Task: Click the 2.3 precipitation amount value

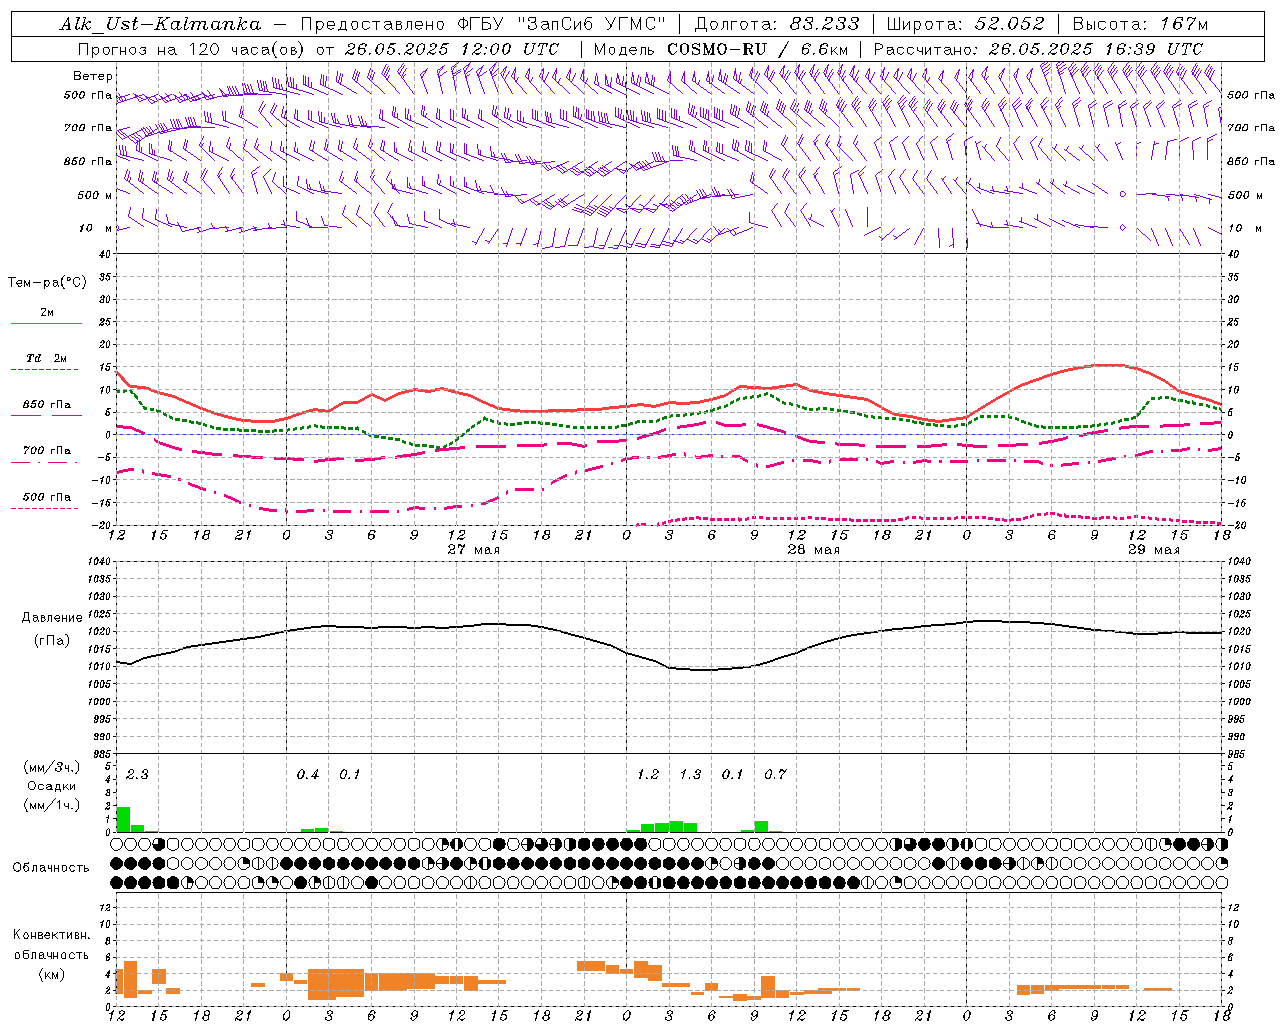Action: [137, 774]
